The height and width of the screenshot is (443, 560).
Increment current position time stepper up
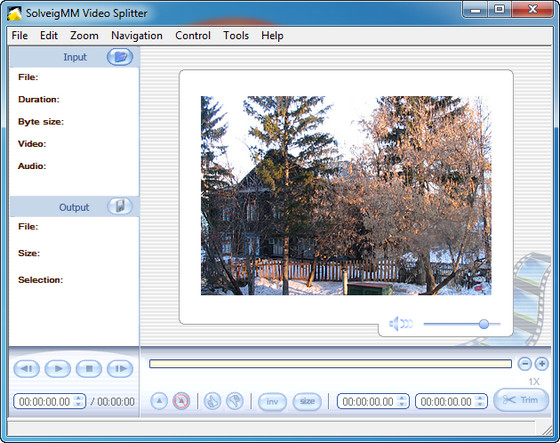tap(78, 398)
